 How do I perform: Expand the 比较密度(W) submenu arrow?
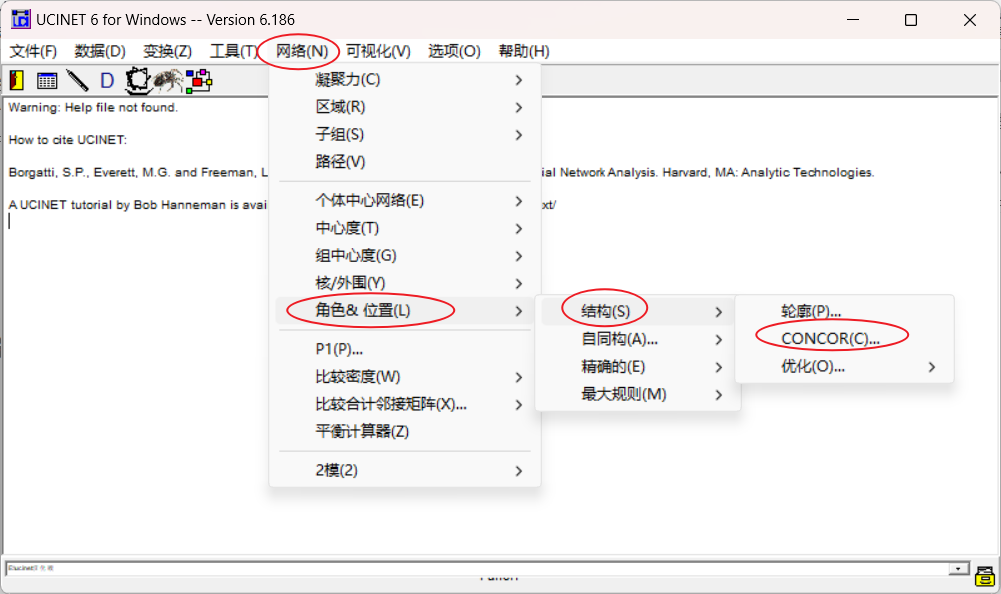pyautogui.click(x=519, y=377)
